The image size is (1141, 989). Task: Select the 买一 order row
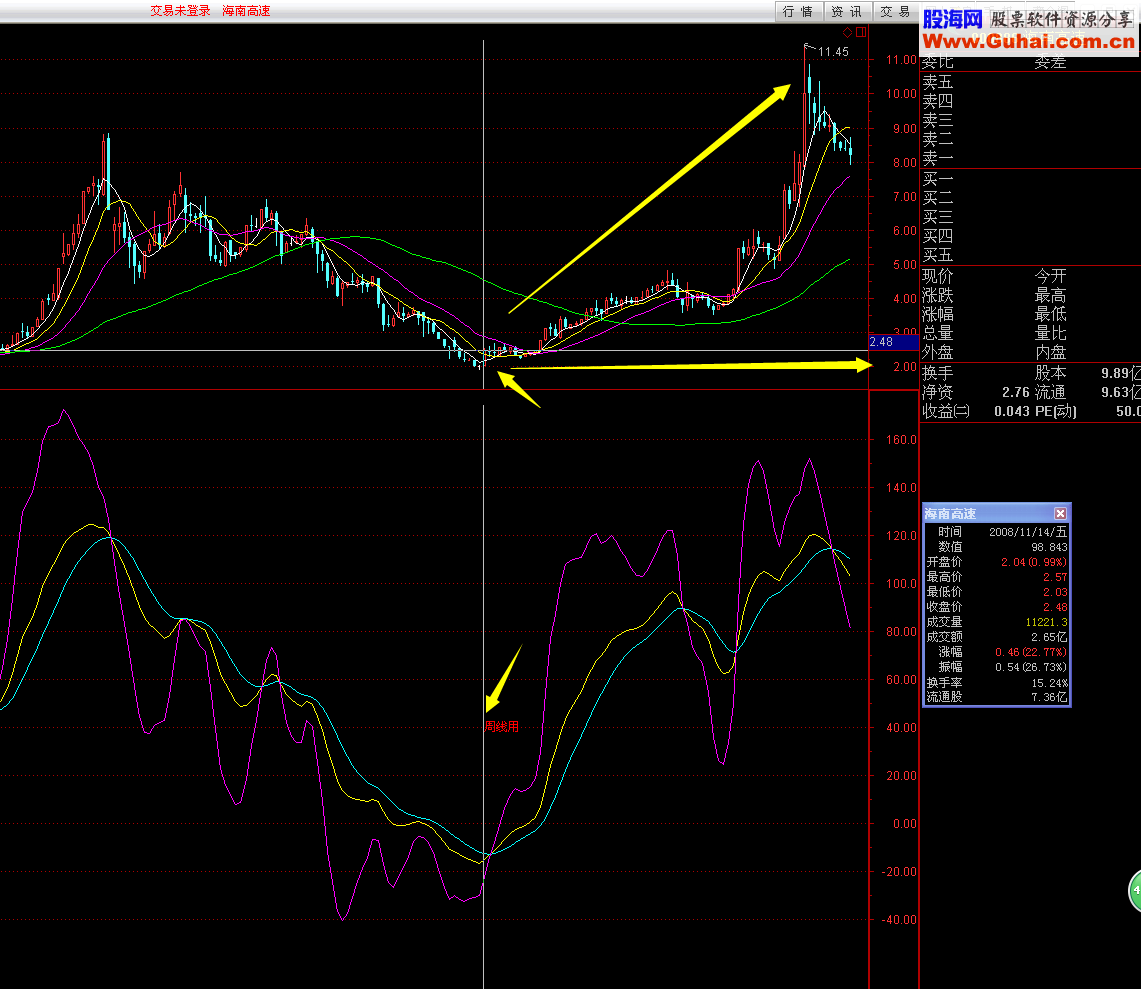(x=1030, y=179)
